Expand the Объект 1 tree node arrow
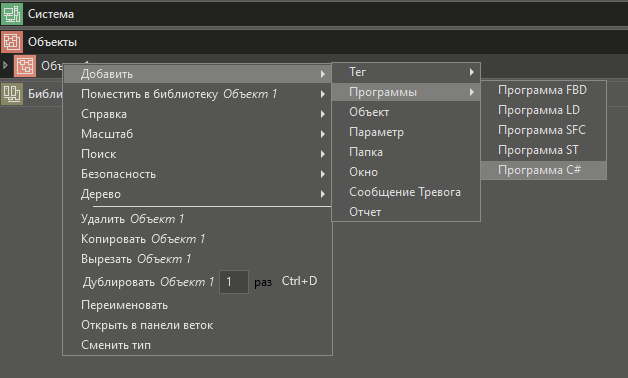Image resolution: width=628 pixels, height=378 pixels. click(x=5, y=65)
